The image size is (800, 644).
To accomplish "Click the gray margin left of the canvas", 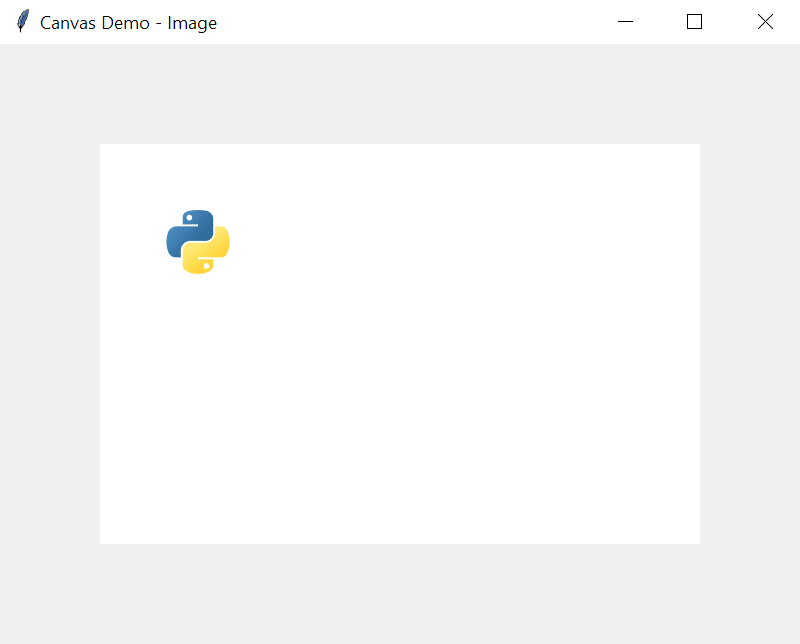I will point(50,343).
